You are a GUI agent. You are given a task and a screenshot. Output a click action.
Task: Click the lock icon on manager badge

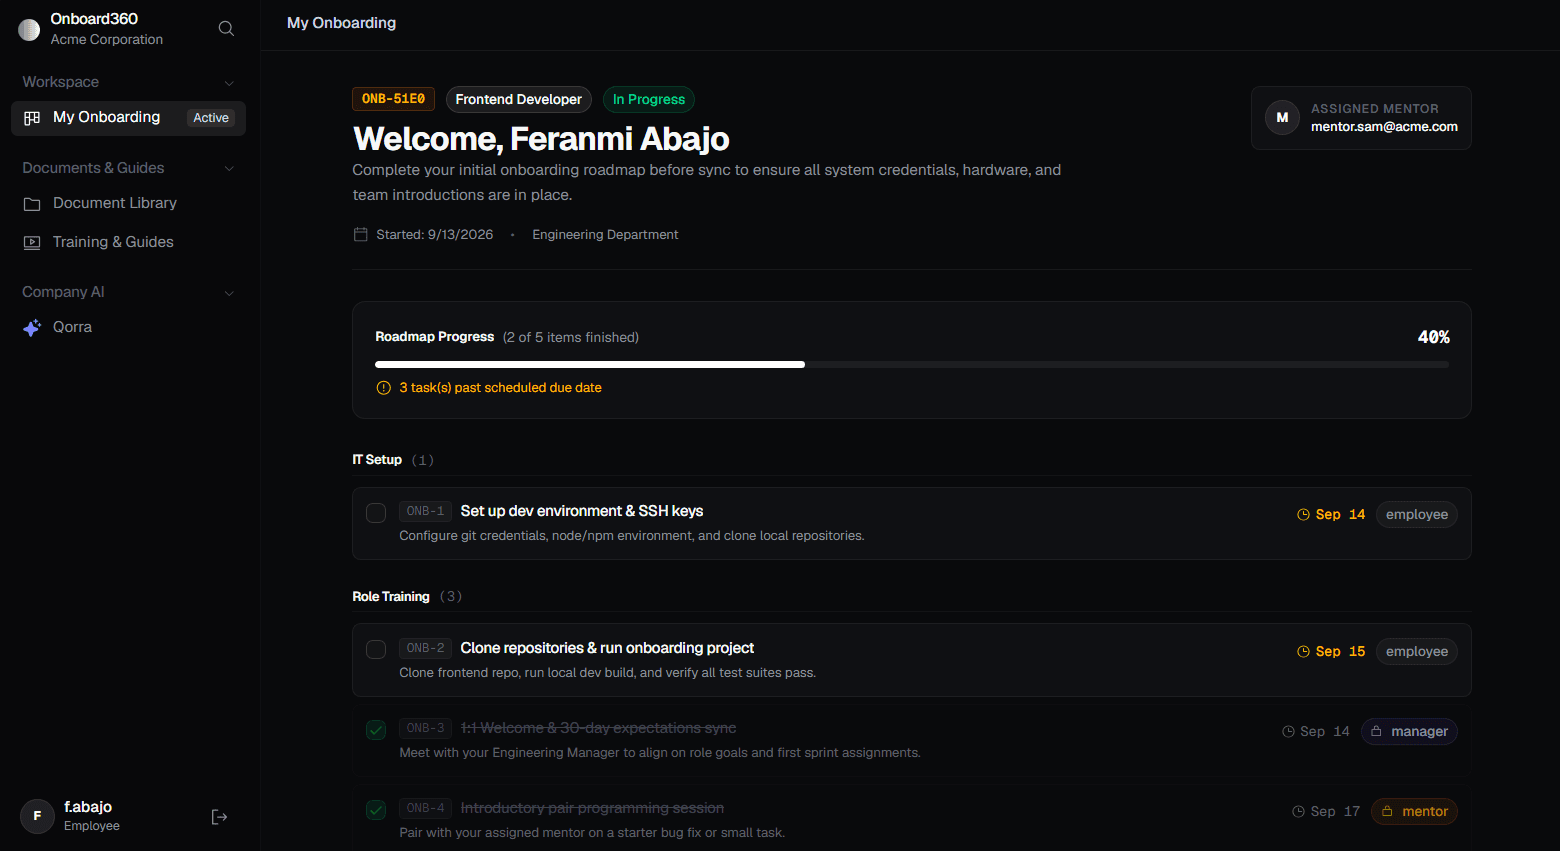tap(1376, 732)
